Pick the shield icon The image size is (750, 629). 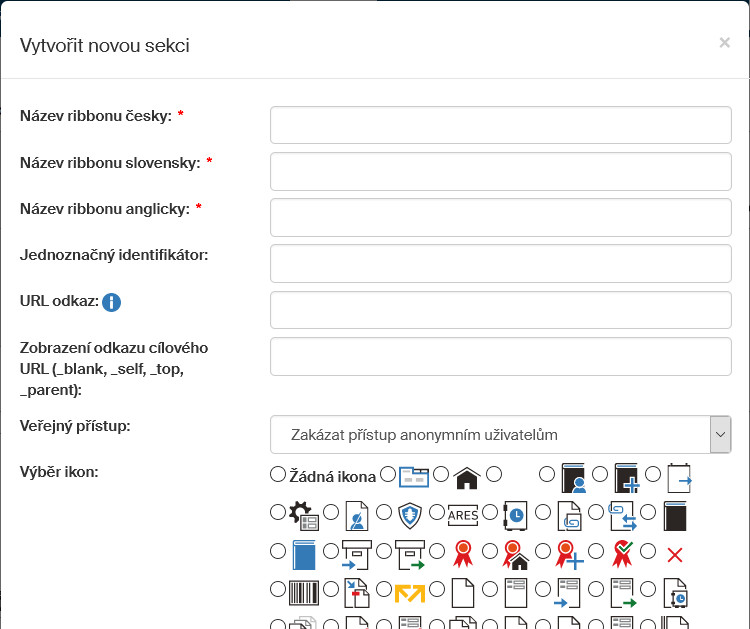(x=411, y=515)
